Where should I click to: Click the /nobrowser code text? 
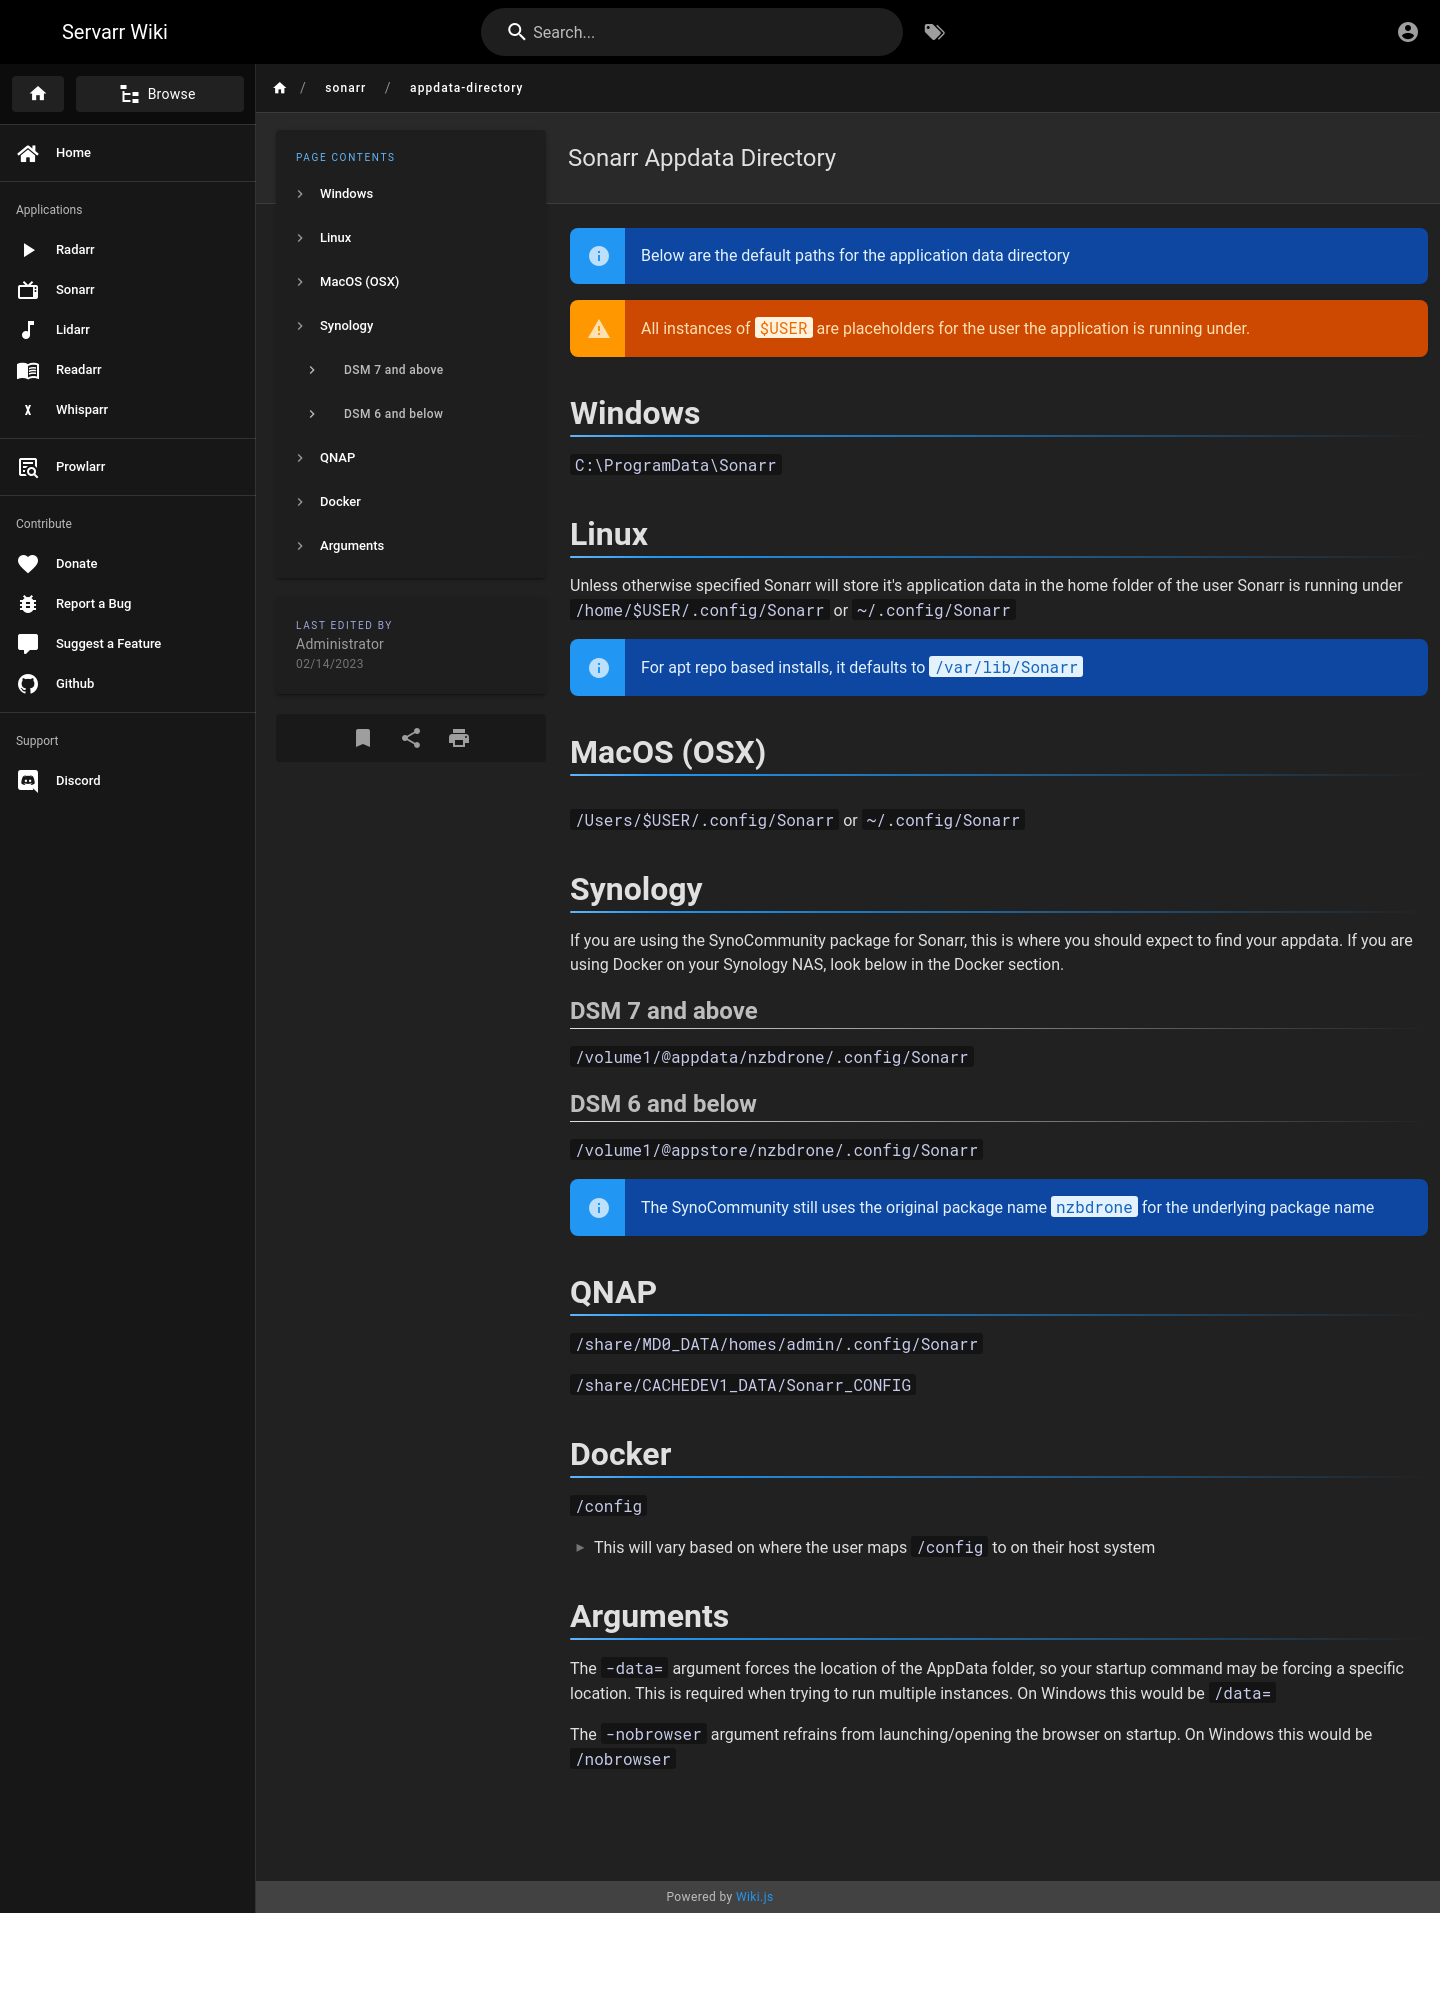pos(623,1759)
